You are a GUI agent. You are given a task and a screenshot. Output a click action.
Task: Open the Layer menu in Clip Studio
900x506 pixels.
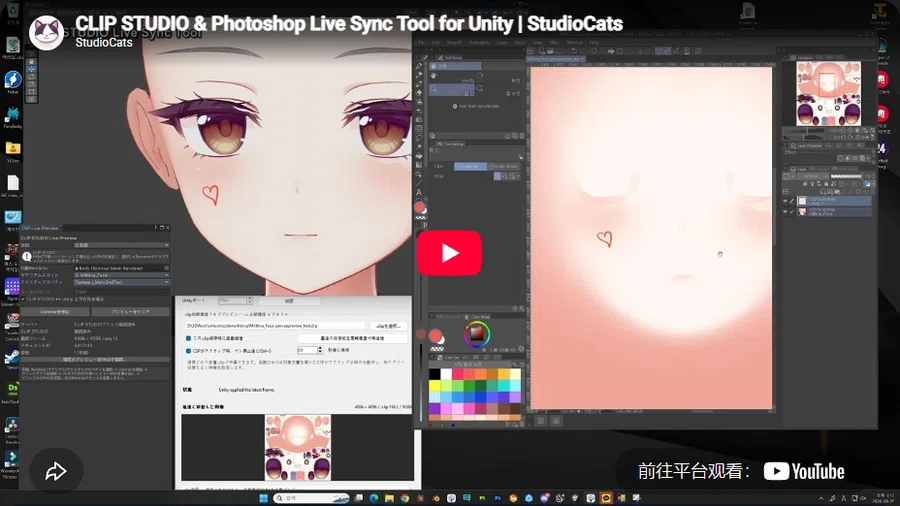tap(502, 42)
